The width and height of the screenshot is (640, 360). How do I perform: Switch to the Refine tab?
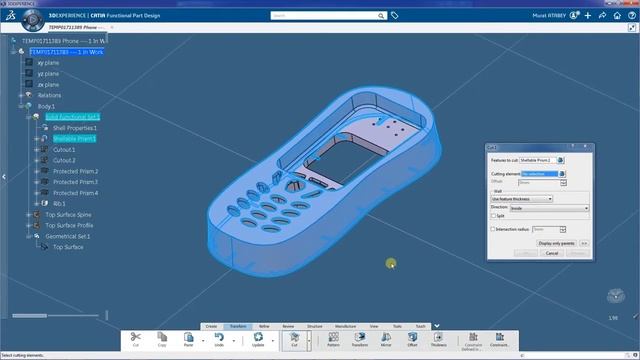pos(264,326)
